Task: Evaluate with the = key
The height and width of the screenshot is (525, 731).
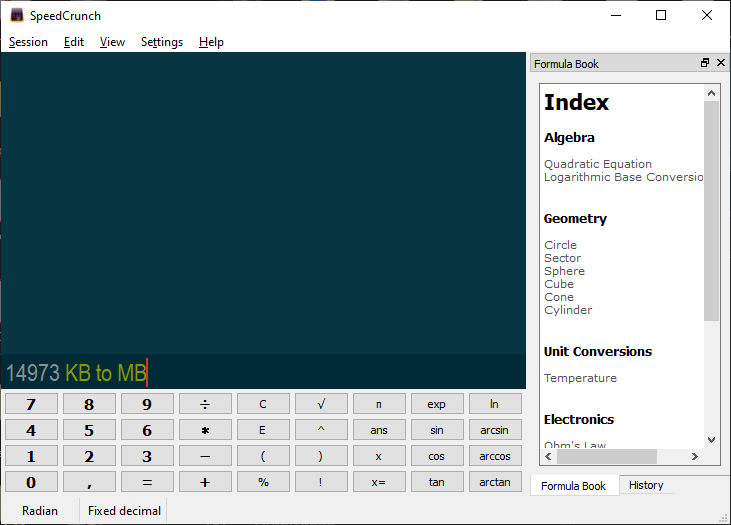Action: (147, 482)
